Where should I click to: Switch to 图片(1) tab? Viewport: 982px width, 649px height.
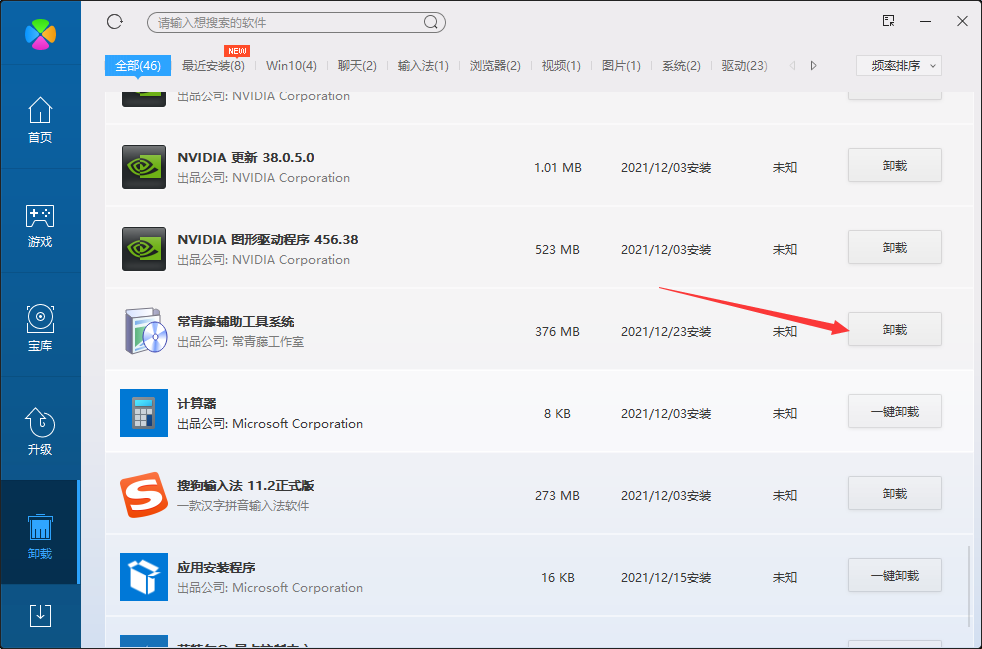click(x=621, y=66)
